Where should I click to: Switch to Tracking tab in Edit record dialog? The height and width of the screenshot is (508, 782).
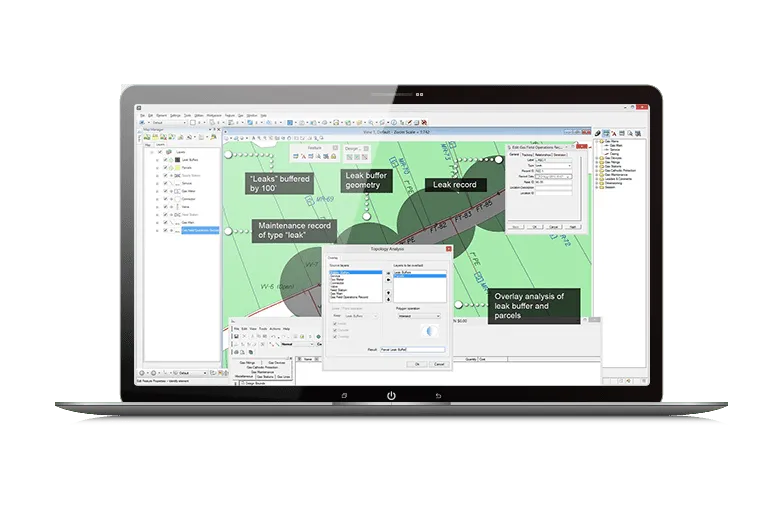click(527, 155)
